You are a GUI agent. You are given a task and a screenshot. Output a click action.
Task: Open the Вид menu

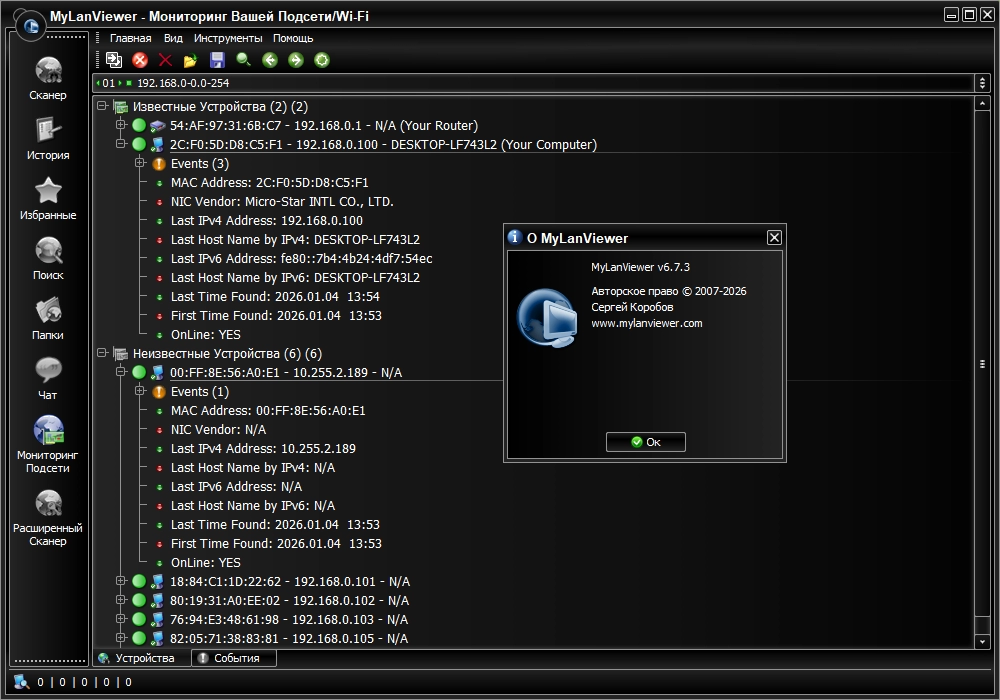click(x=173, y=38)
